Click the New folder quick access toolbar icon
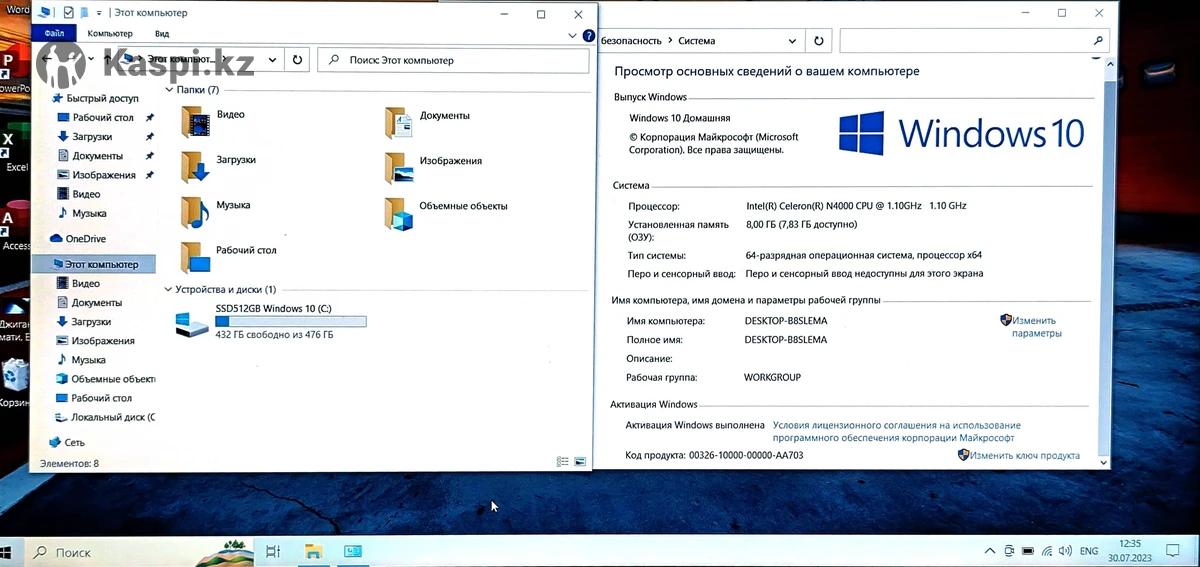The image size is (1200, 567). pos(85,13)
